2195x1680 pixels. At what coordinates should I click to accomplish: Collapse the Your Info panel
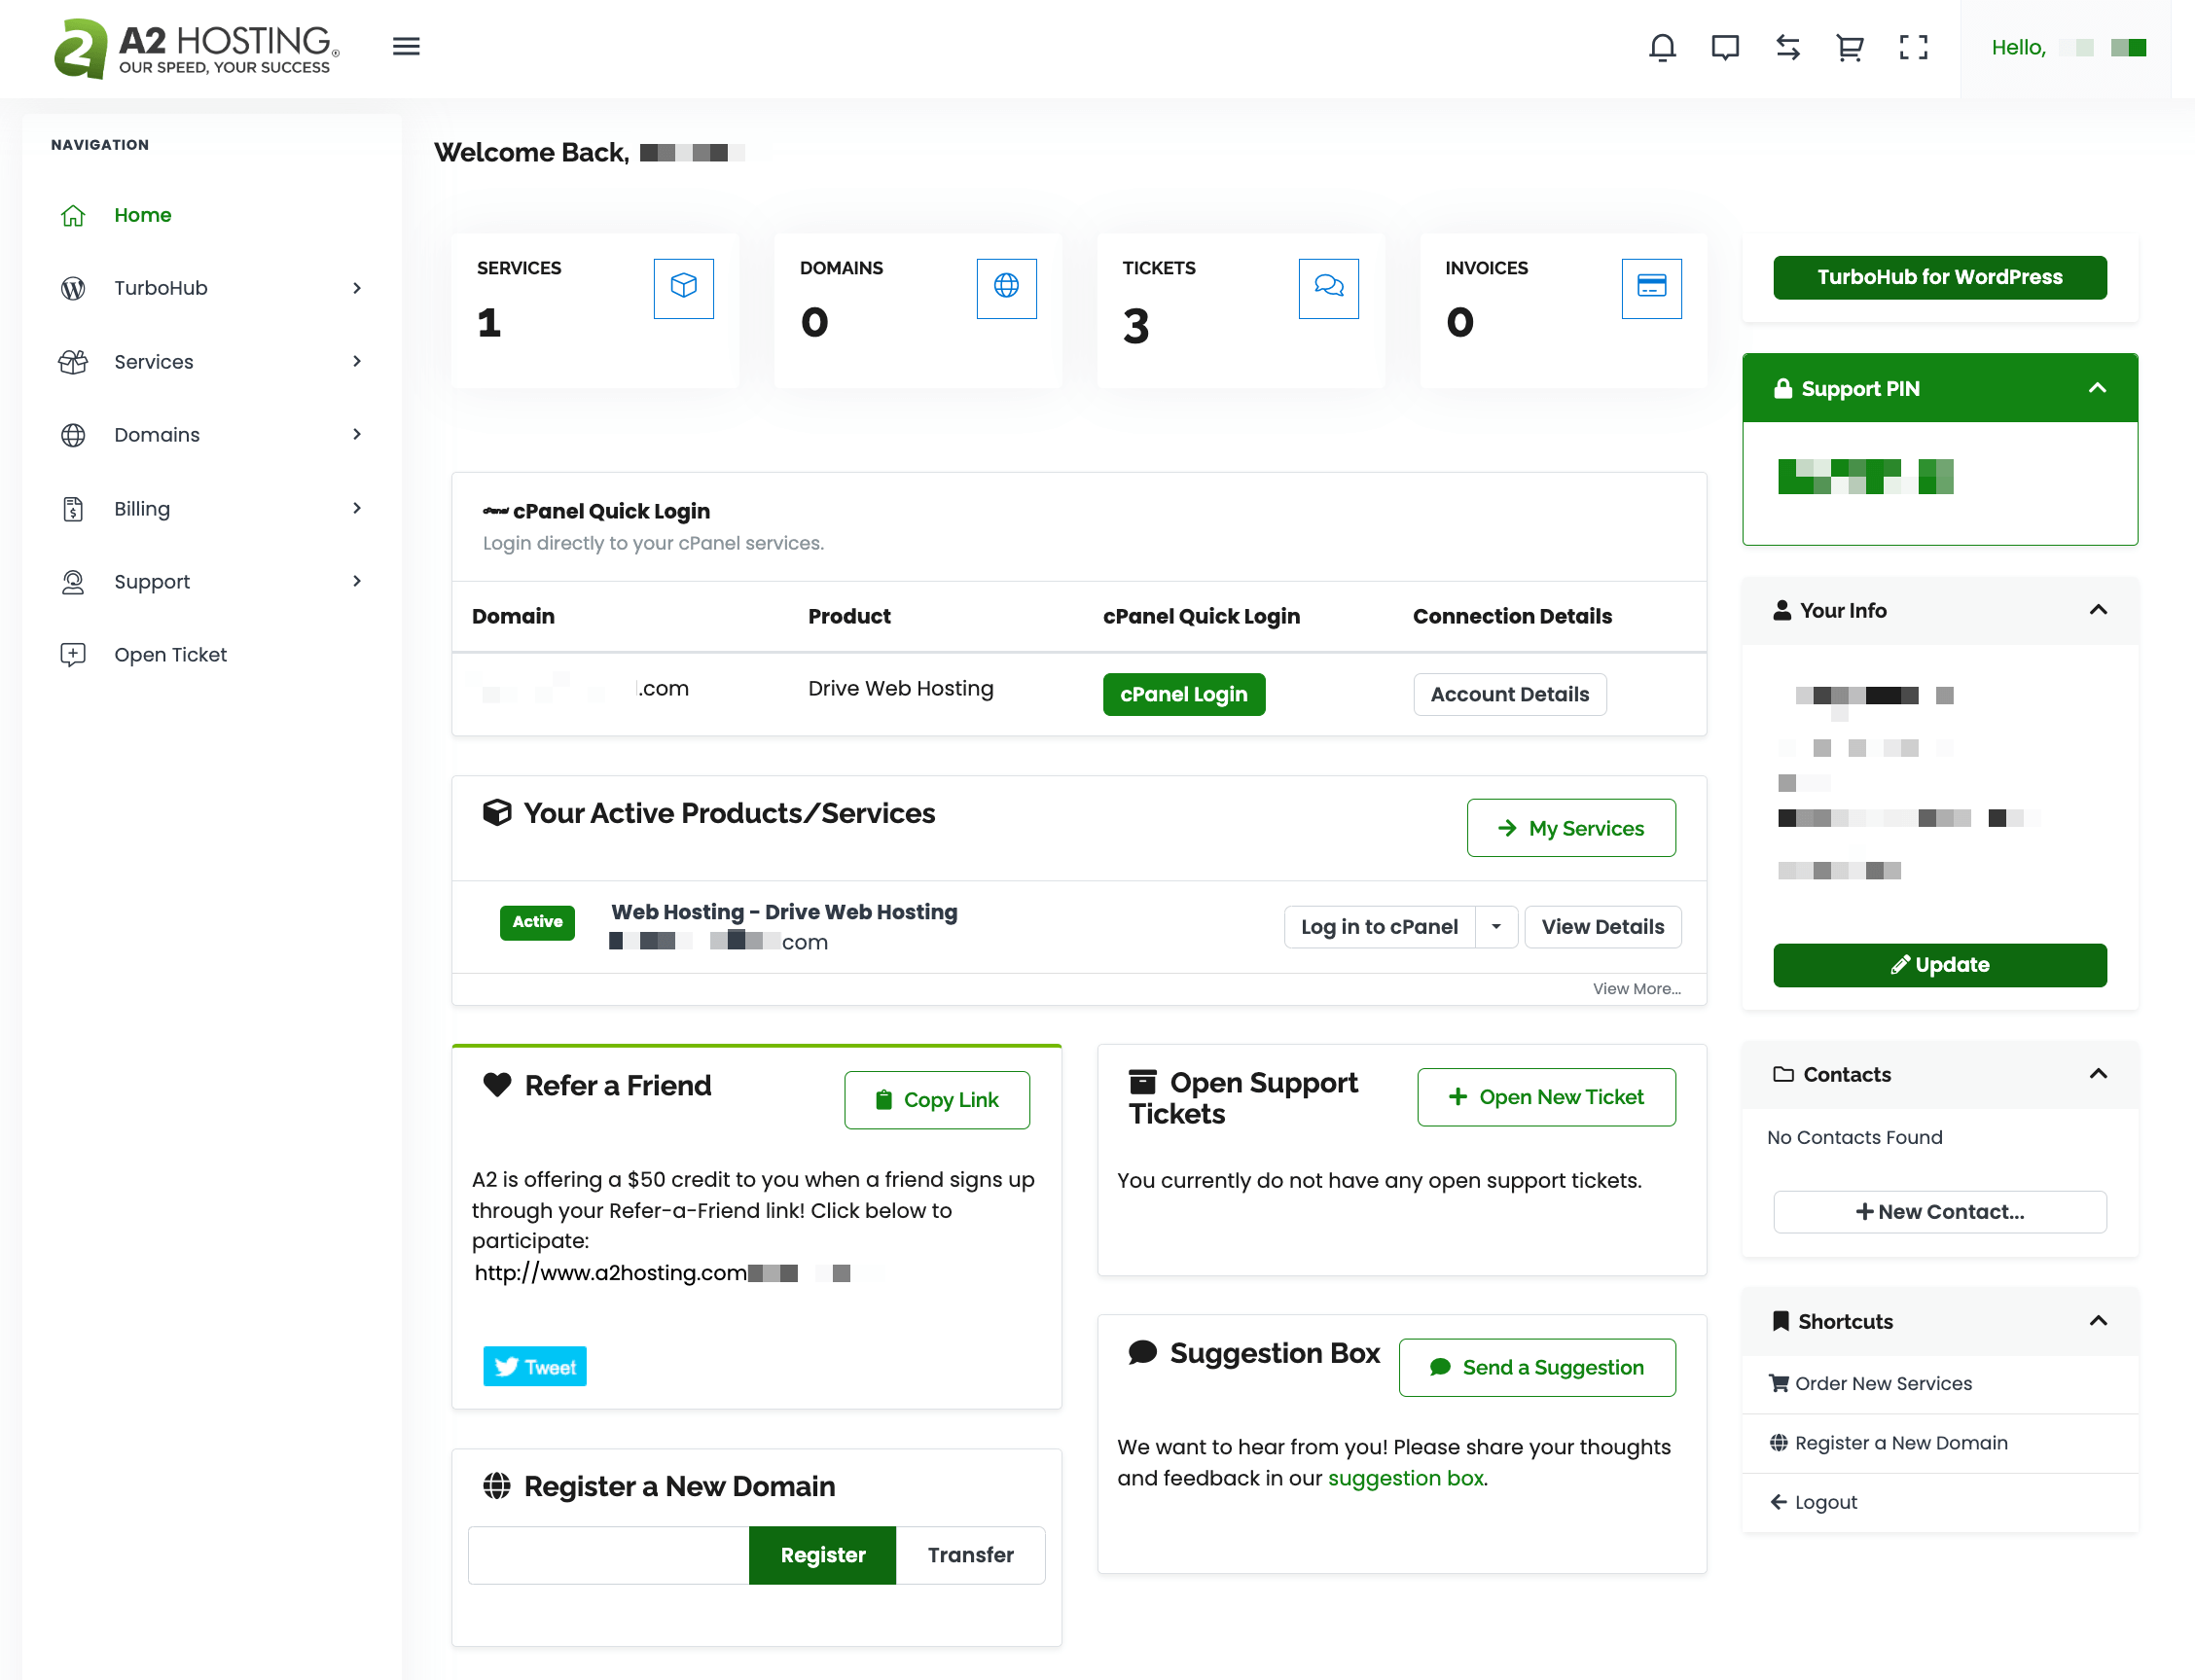click(x=2098, y=610)
